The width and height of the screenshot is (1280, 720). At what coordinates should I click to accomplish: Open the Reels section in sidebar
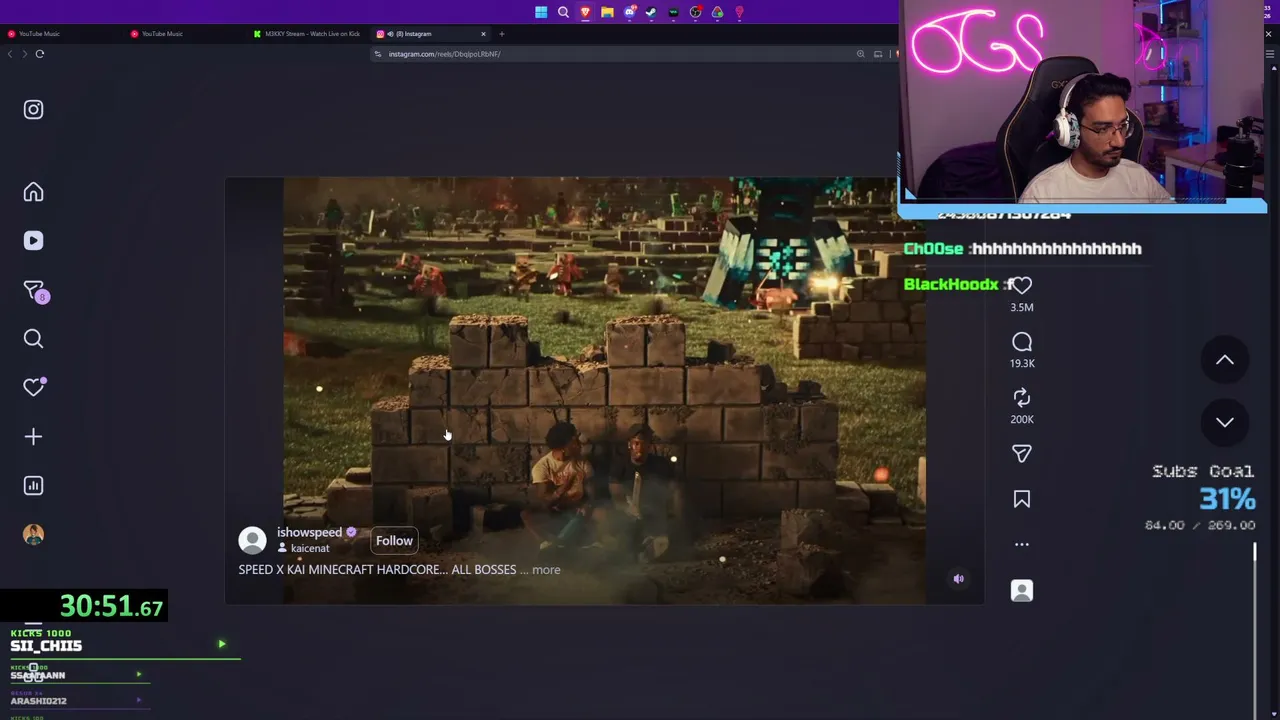point(33,241)
